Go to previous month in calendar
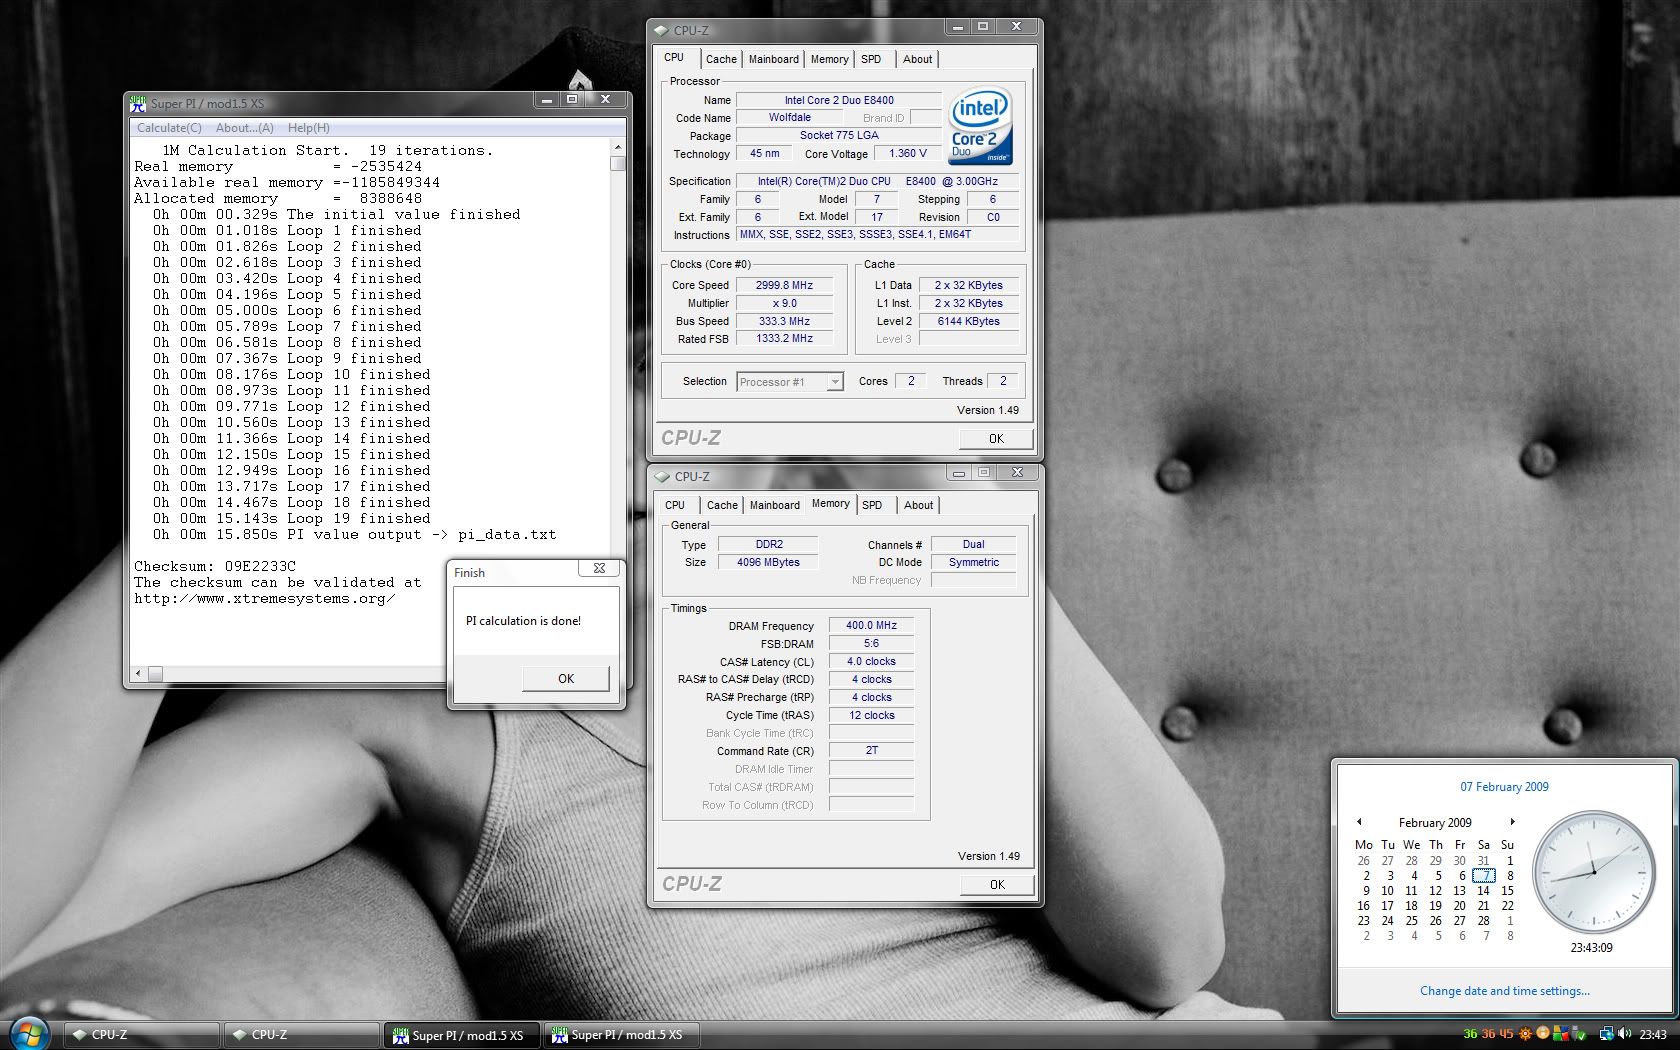This screenshot has height=1050, width=1680. point(1359,822)
